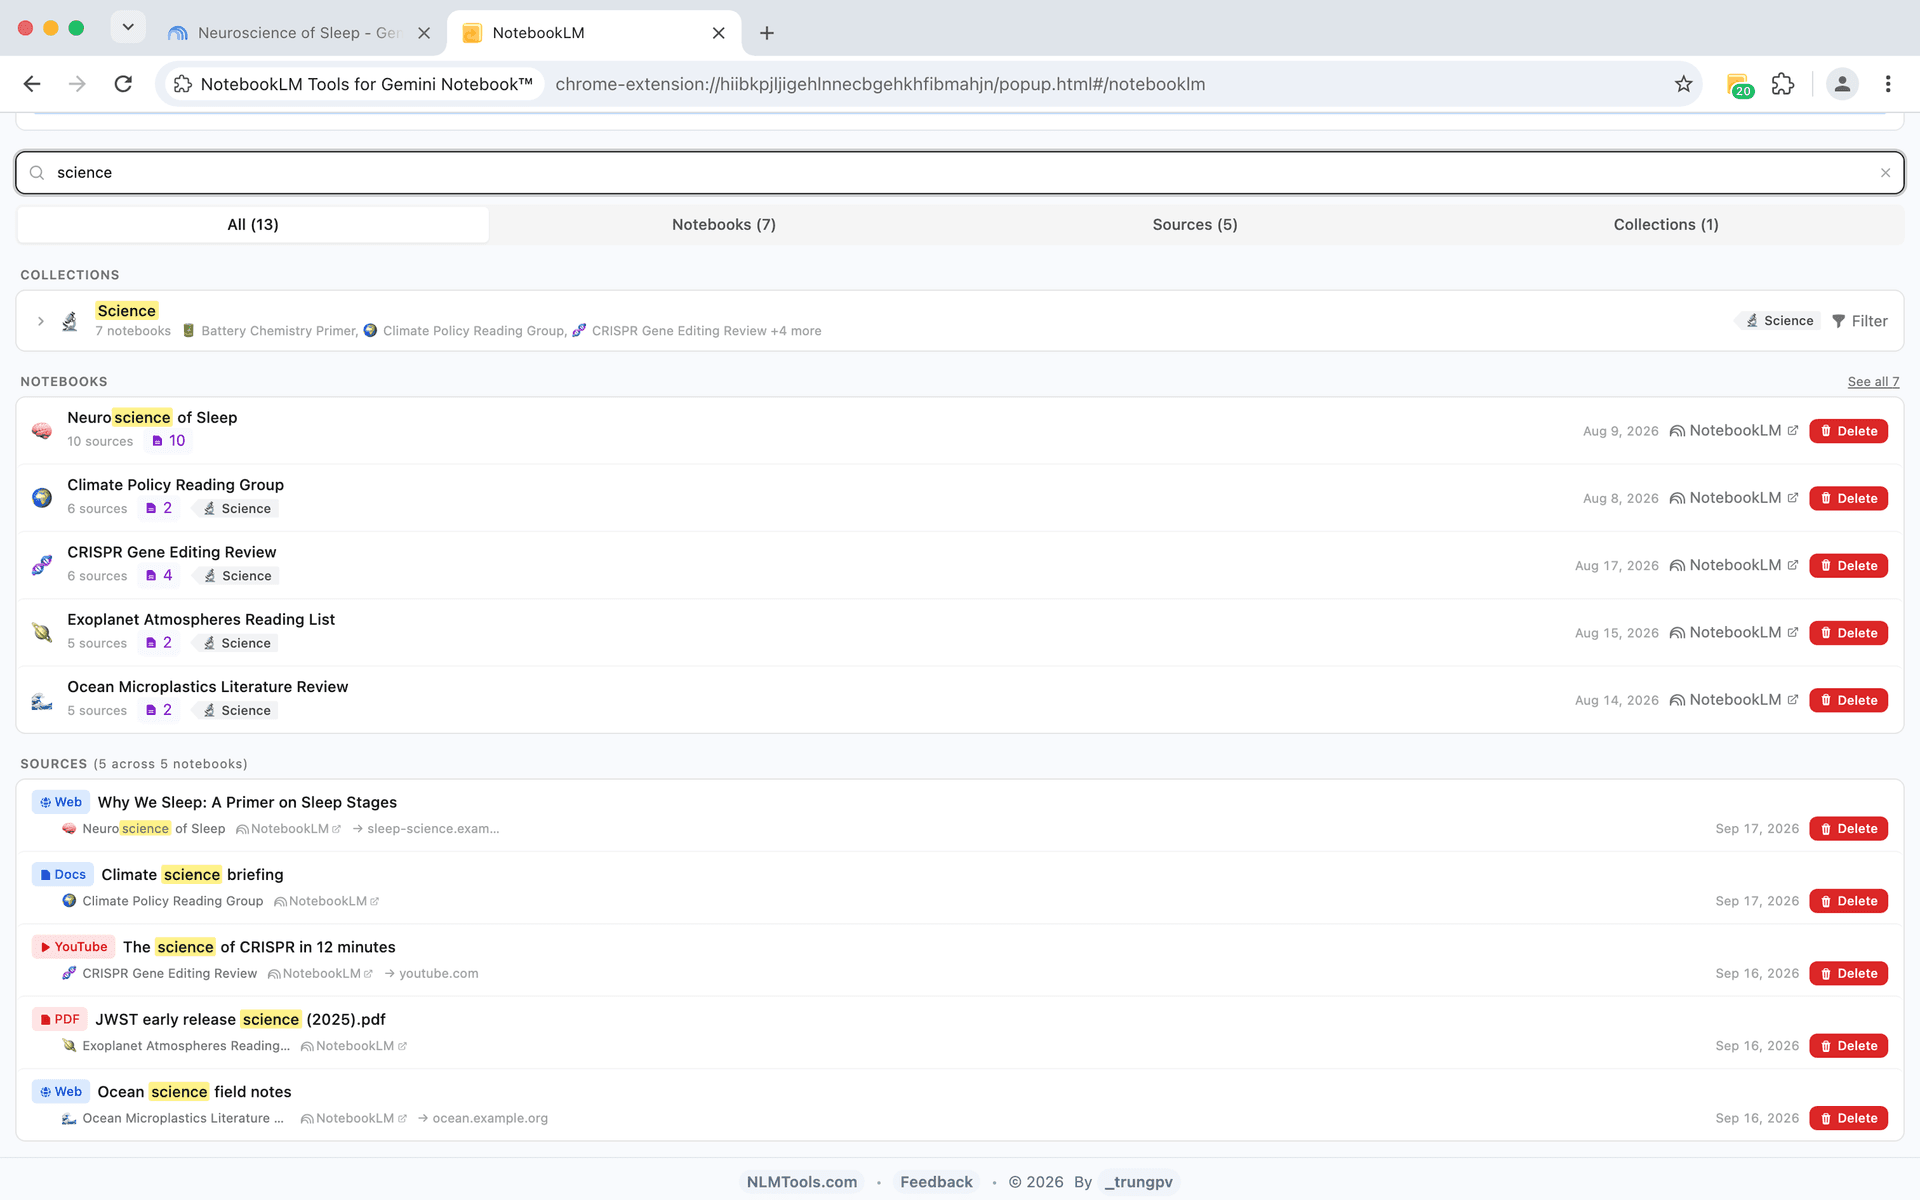
Task: Click the Science tag on Ocean Microplastics notebook
Action: tap(237, 711)
